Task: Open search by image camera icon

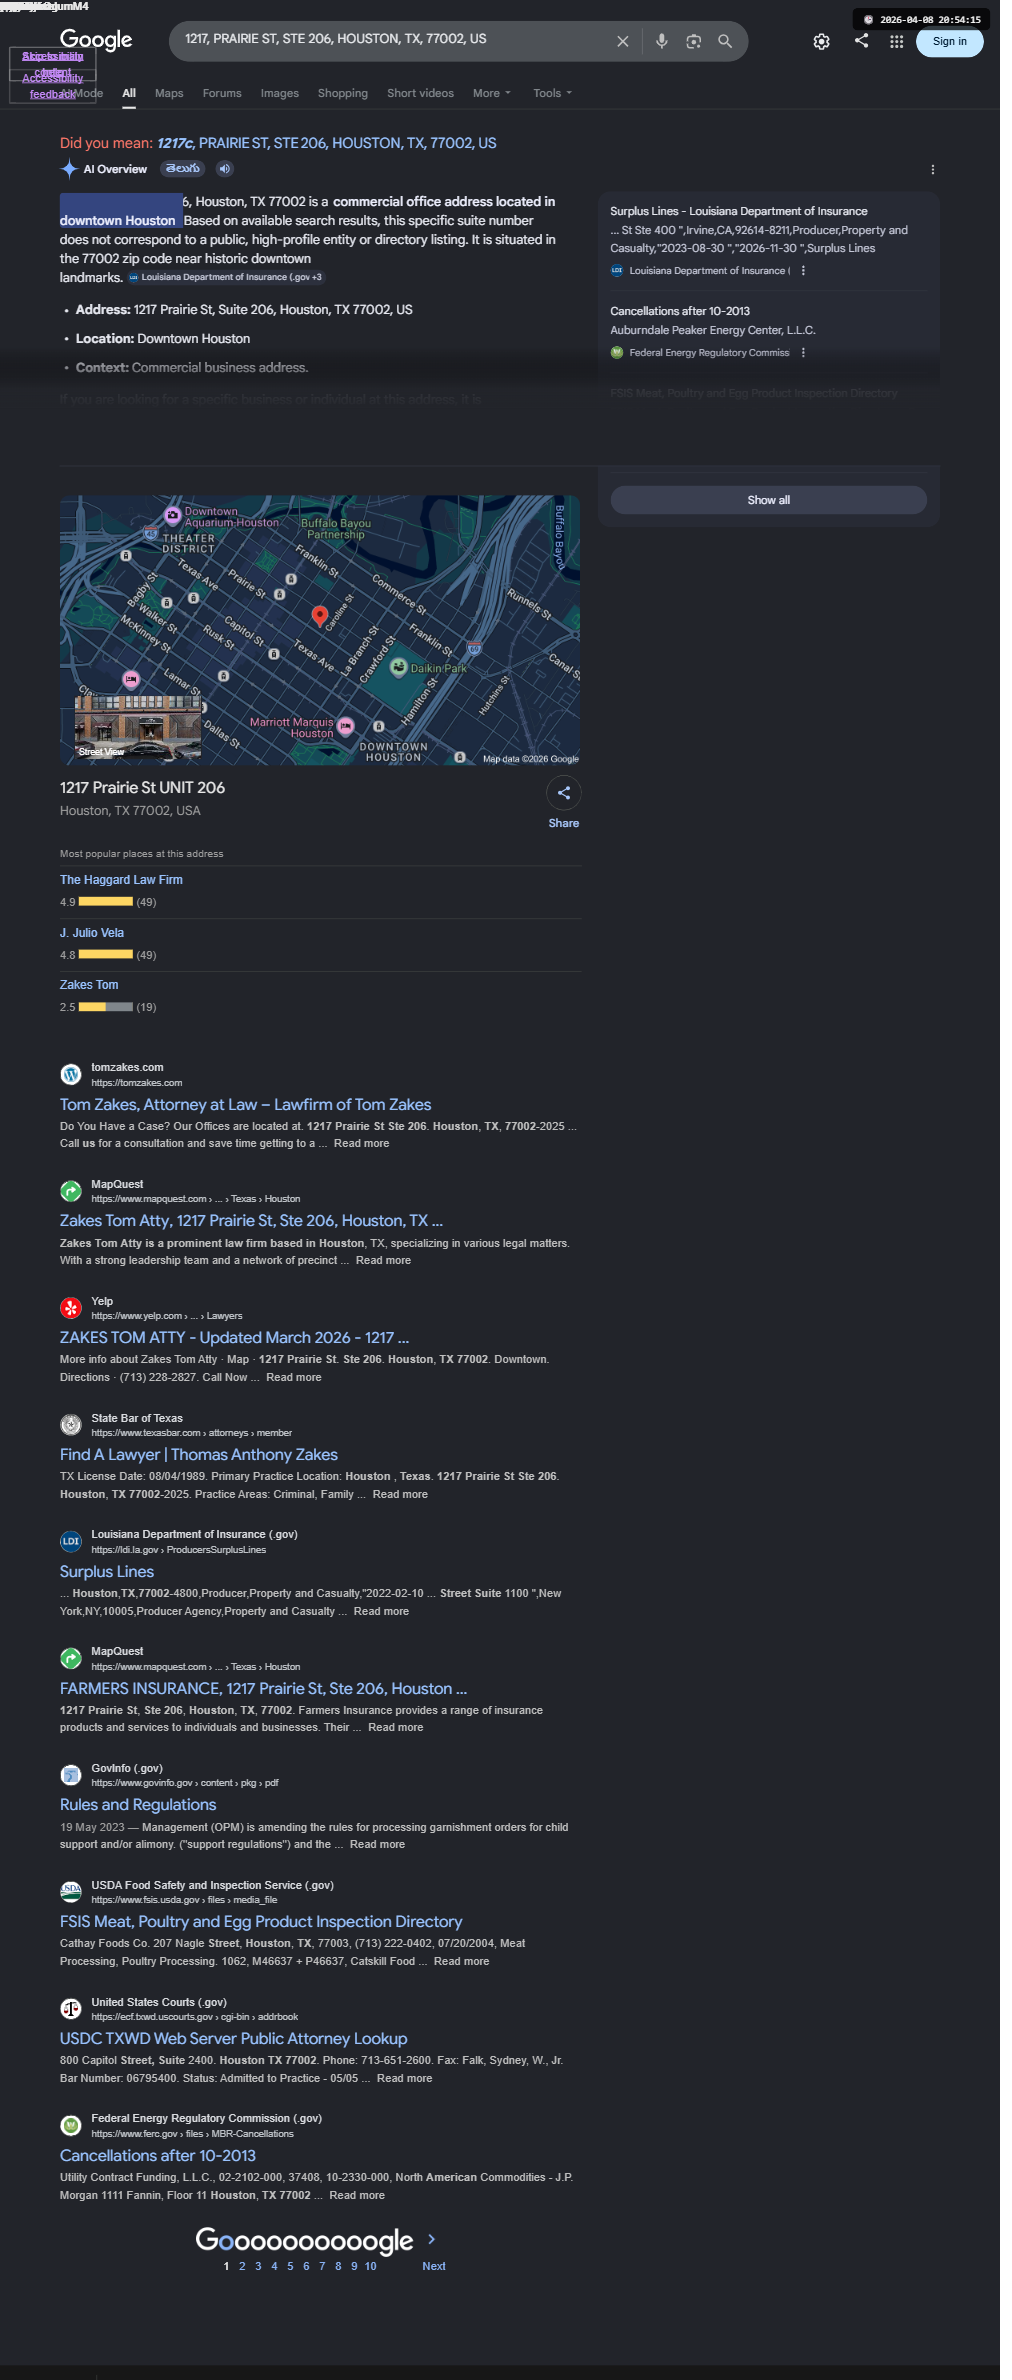Action: click(x=693, y=41)
